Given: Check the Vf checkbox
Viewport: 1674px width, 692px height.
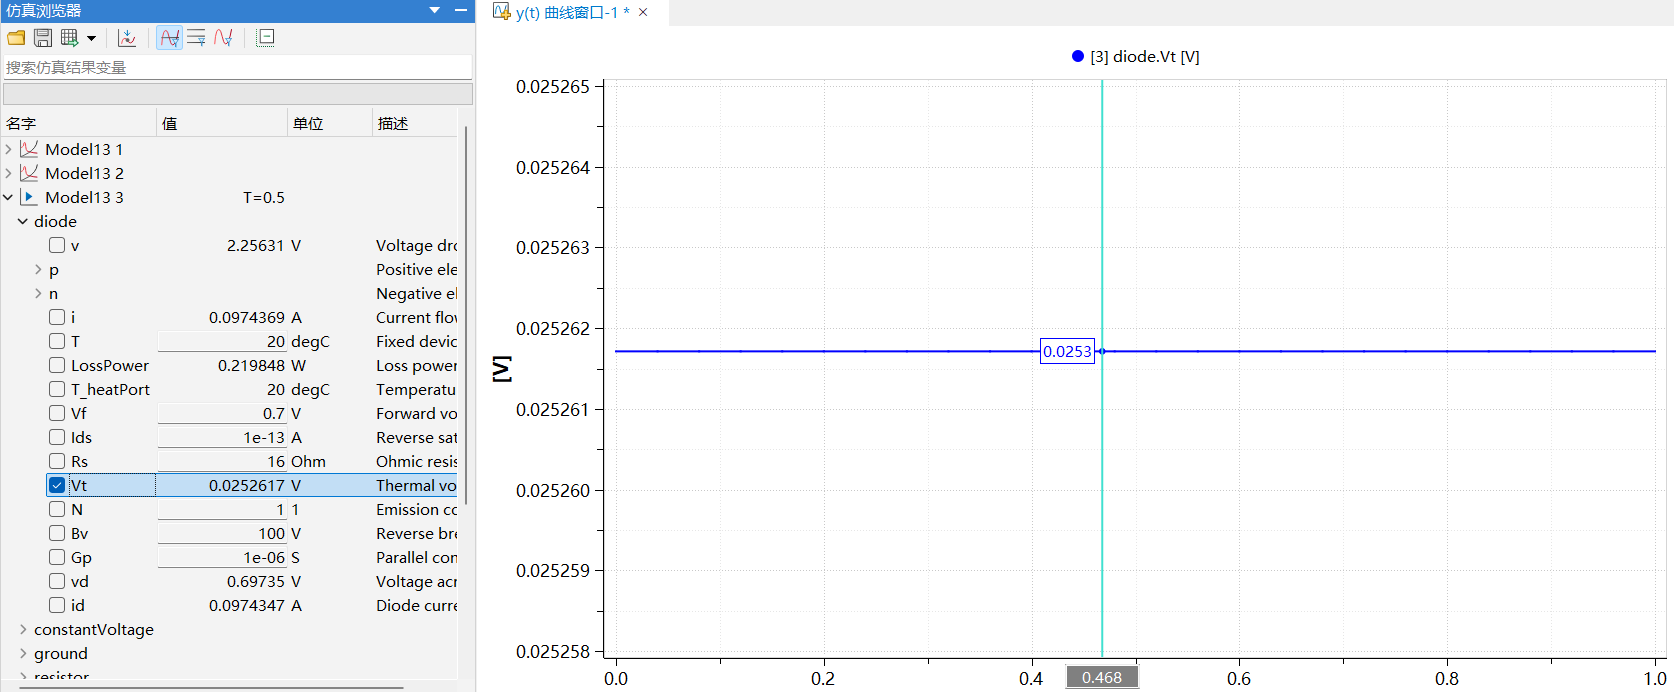Looking at the screenshot, I should (57, 413).
